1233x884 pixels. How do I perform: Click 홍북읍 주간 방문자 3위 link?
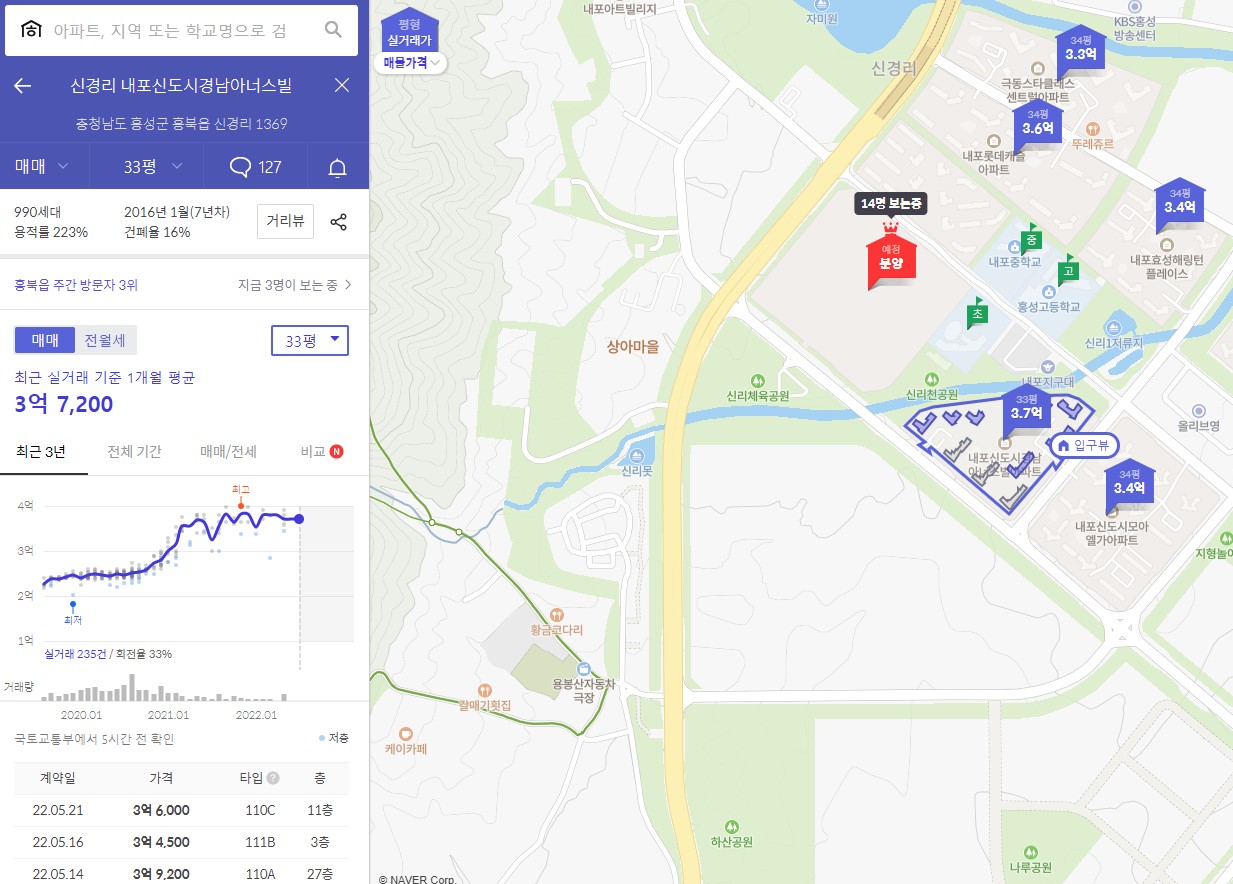[x=76, y=285]
